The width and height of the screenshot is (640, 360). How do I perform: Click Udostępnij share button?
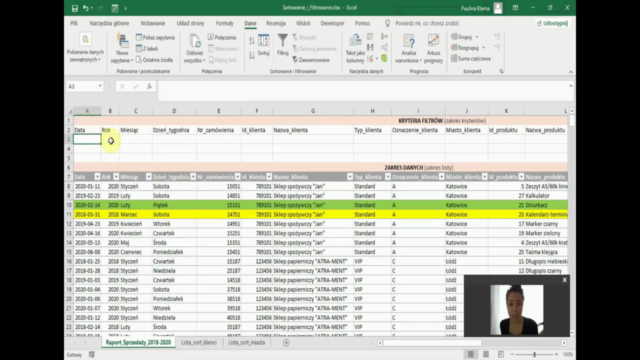552,23
